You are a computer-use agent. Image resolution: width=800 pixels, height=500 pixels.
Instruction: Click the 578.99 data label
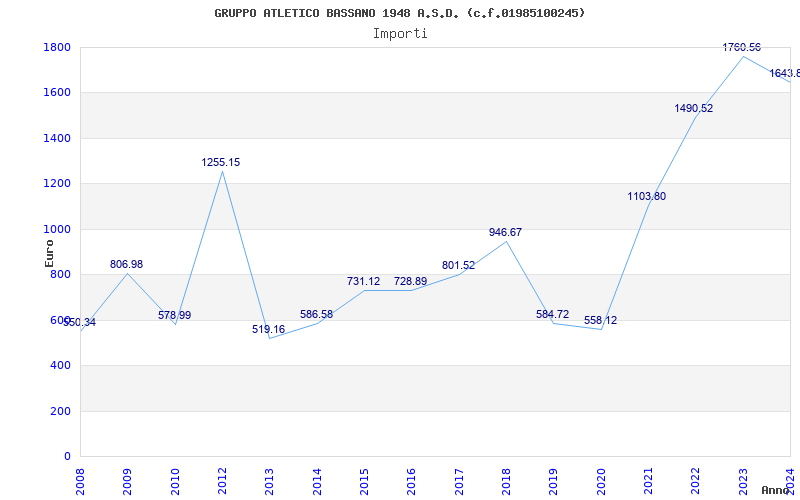[174, 315]
